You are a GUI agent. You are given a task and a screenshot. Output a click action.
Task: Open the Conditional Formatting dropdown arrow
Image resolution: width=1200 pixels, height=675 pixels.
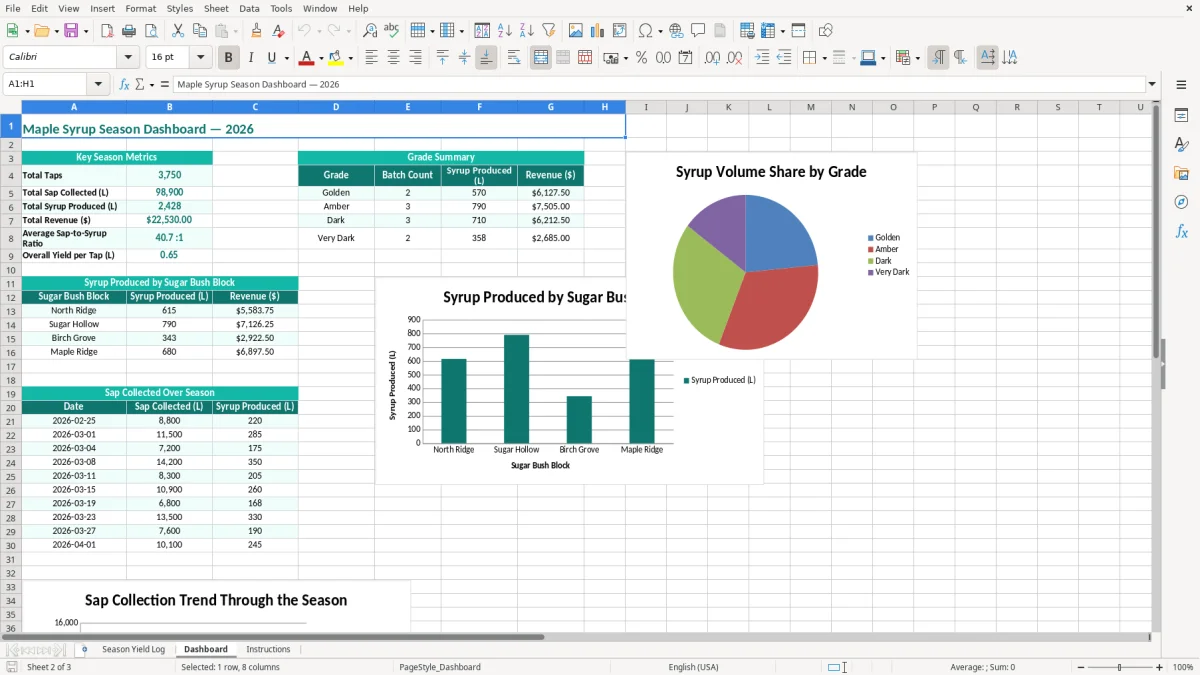[917, 58]
